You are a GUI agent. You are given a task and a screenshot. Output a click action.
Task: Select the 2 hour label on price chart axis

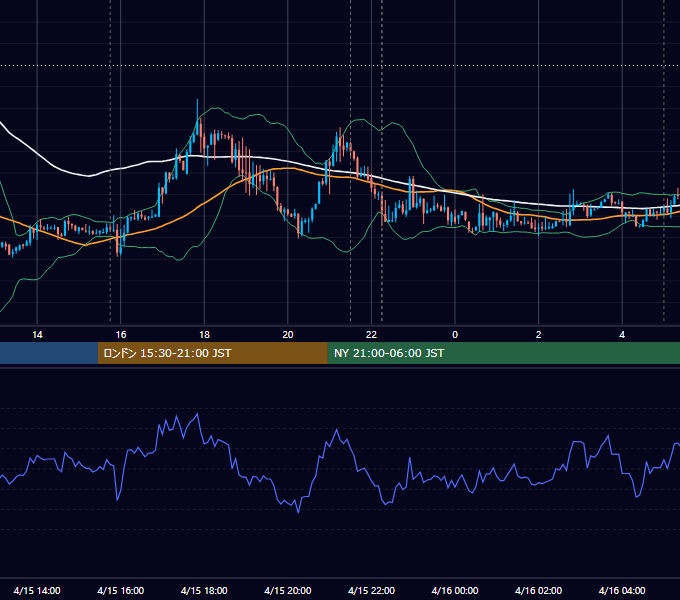click(x=539, y=335)
